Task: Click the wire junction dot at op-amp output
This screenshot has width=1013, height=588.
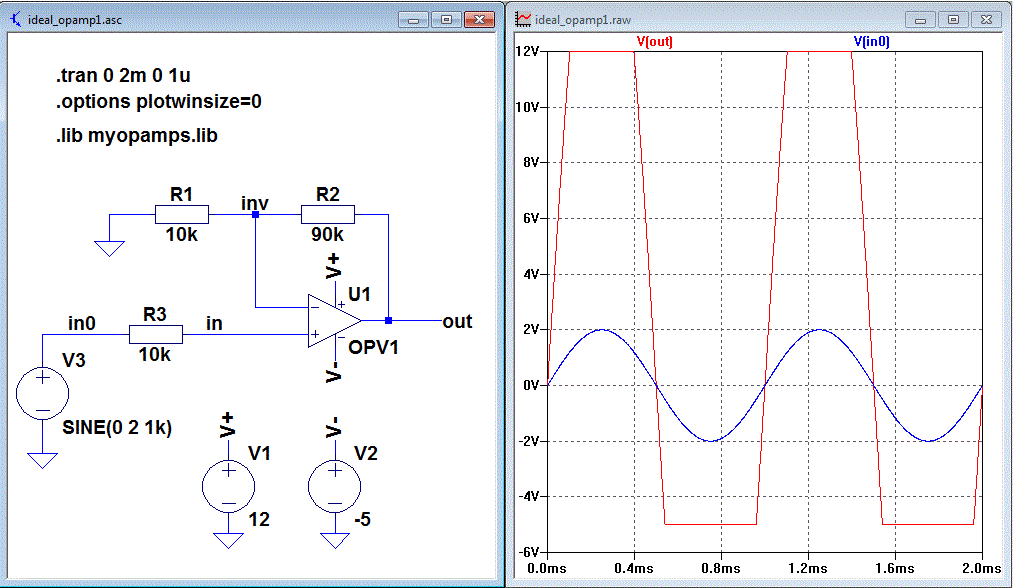Action: coord(388,320)
